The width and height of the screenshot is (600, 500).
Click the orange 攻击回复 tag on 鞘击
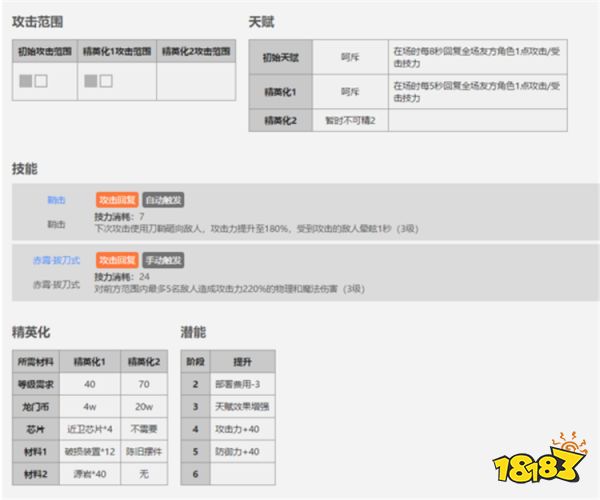click(117, 200)
